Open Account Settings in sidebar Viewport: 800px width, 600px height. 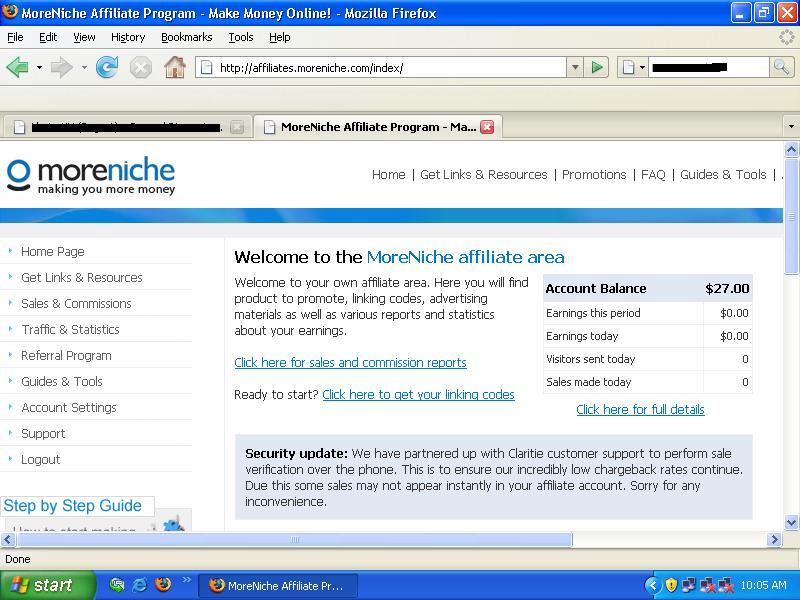(69, 408)
